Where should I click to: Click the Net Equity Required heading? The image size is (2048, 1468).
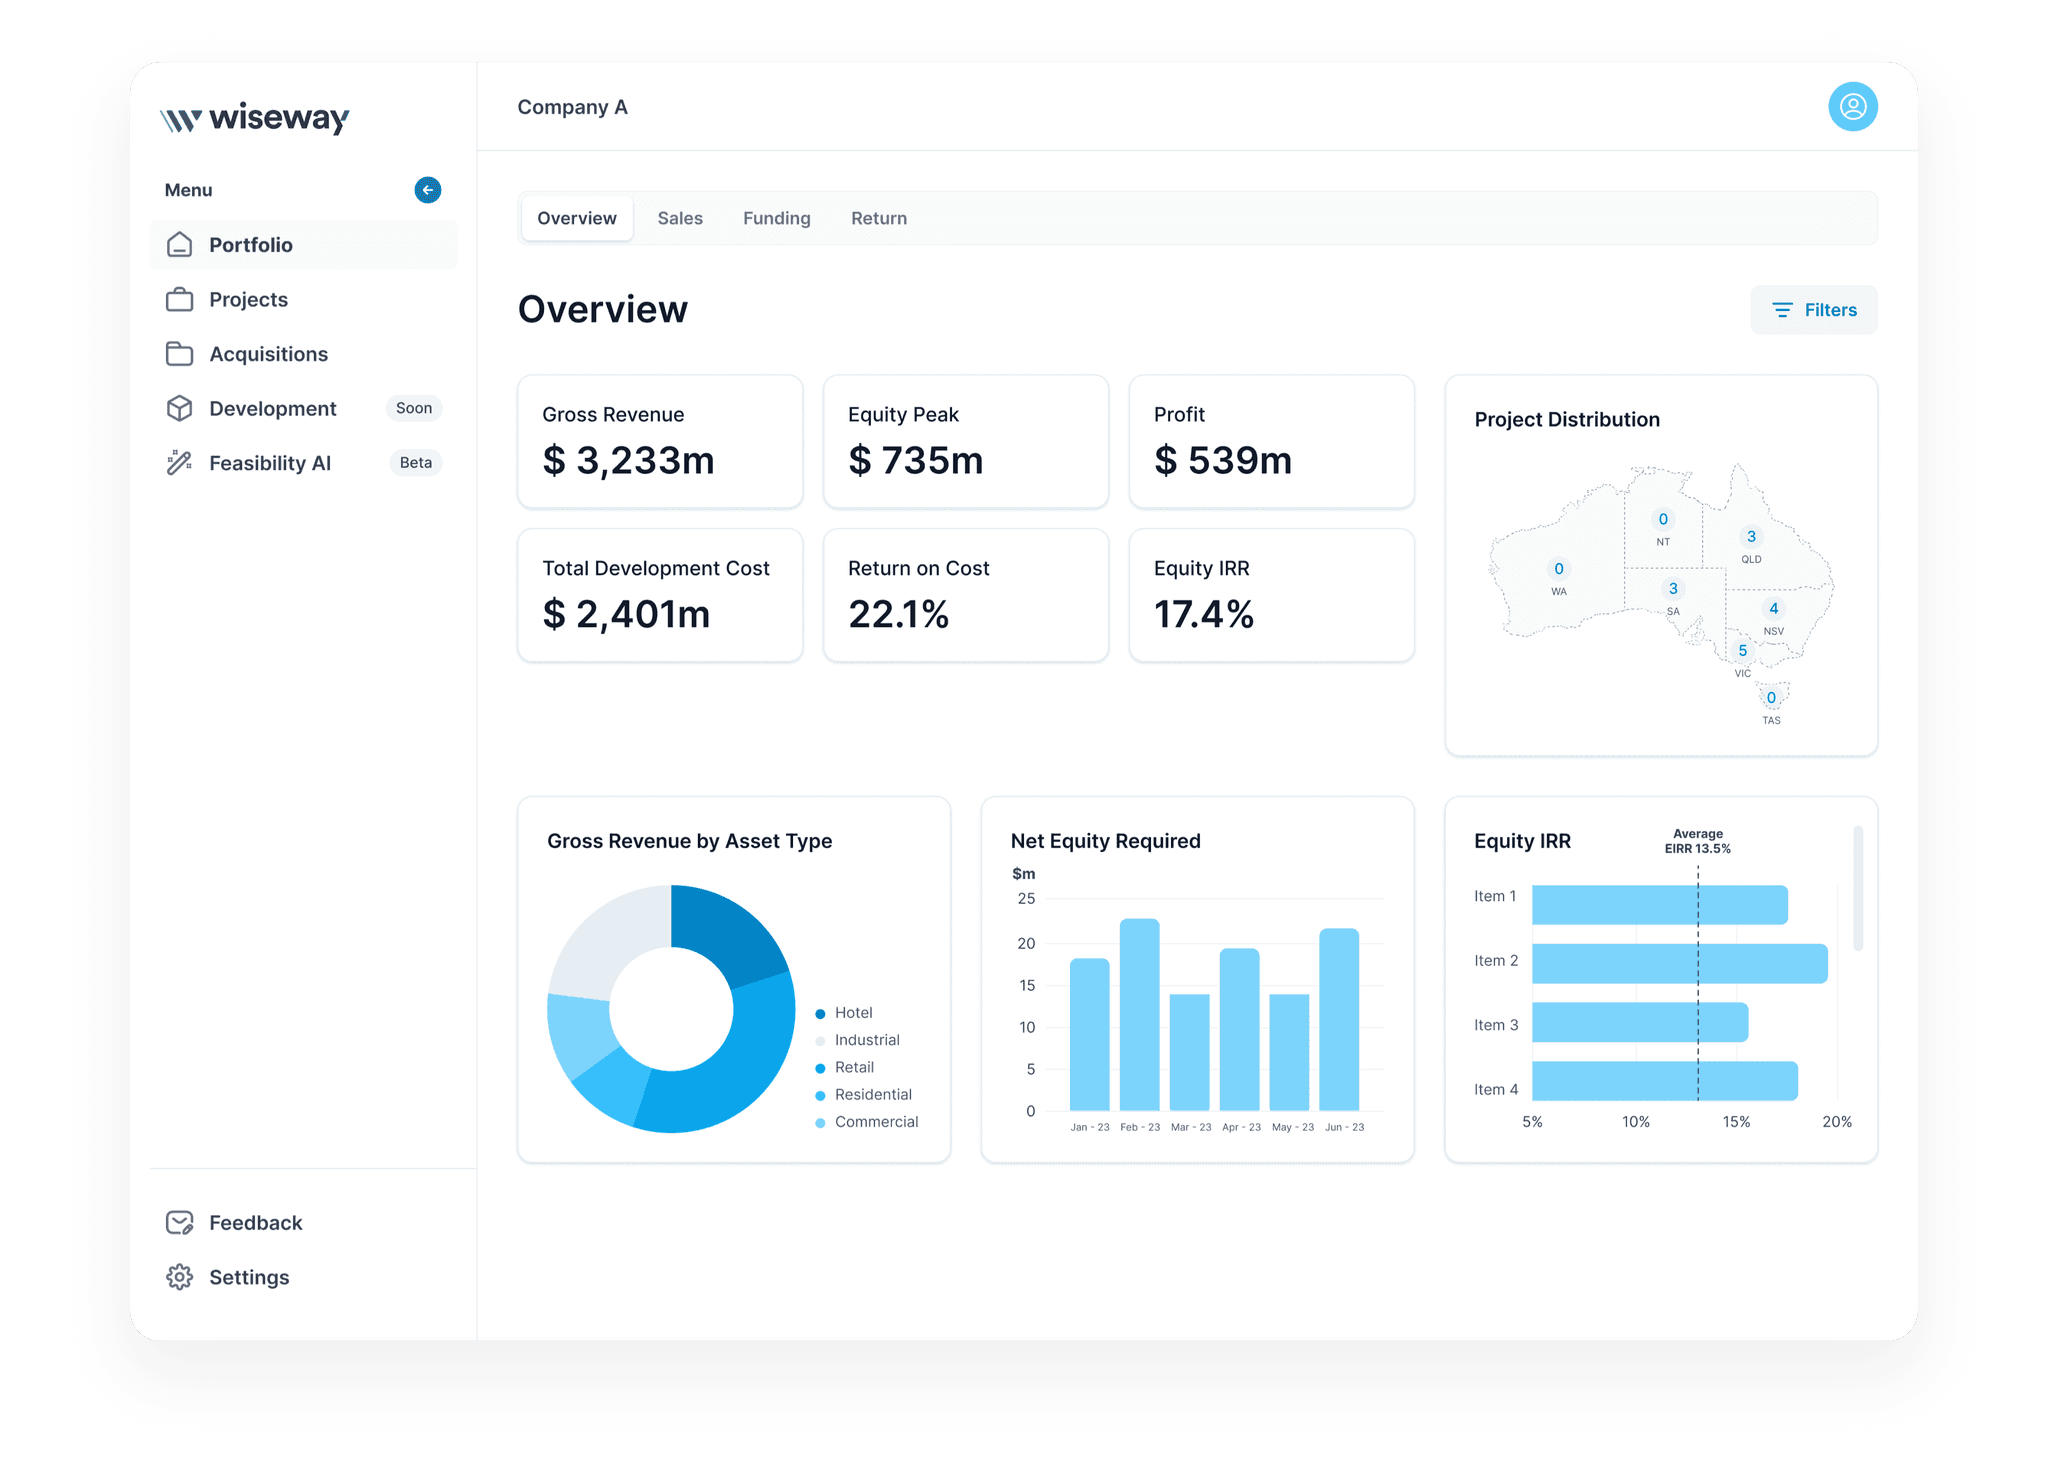pos(1106,841)
